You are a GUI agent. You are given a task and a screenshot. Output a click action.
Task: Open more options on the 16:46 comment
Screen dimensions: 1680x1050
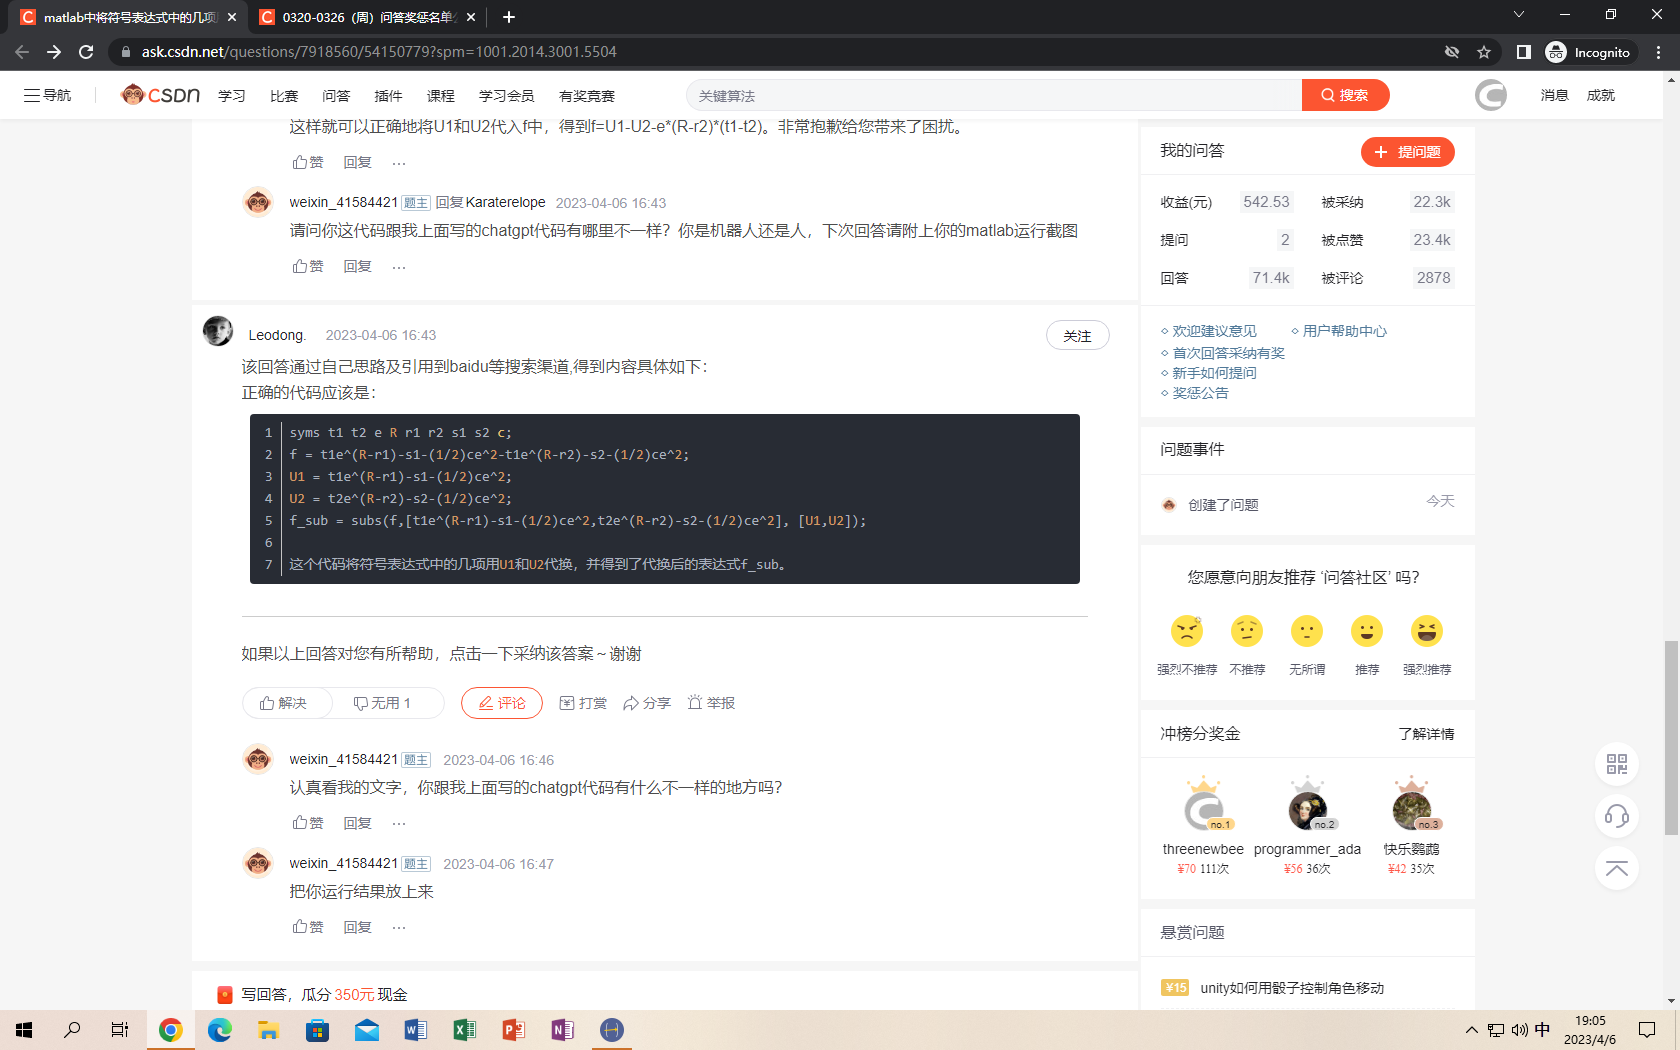(399, 824)
